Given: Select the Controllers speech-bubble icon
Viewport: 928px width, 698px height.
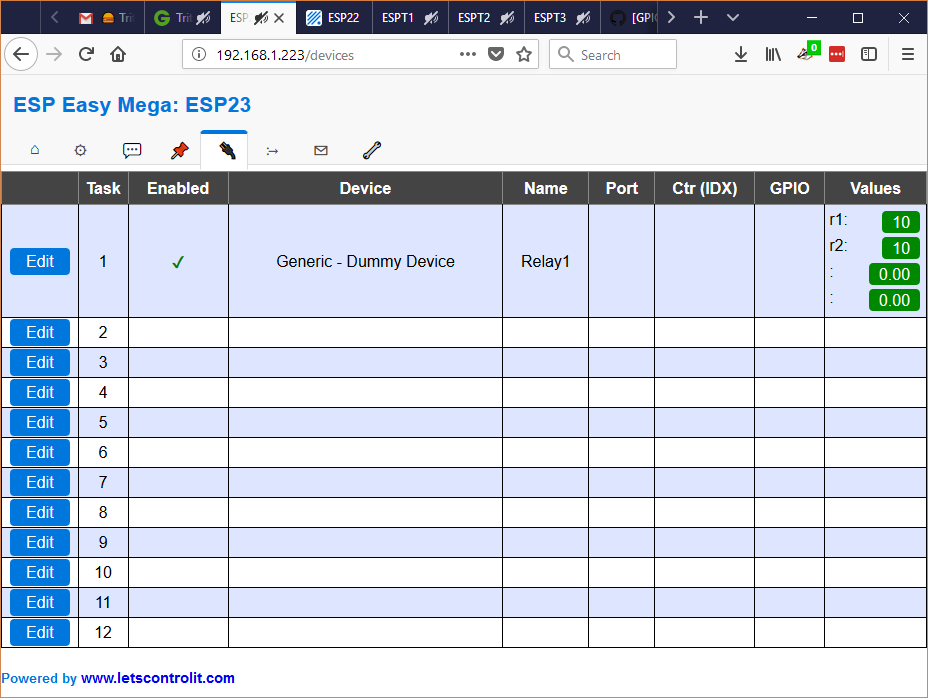Looking at the screenshot, I should (132, 150).
